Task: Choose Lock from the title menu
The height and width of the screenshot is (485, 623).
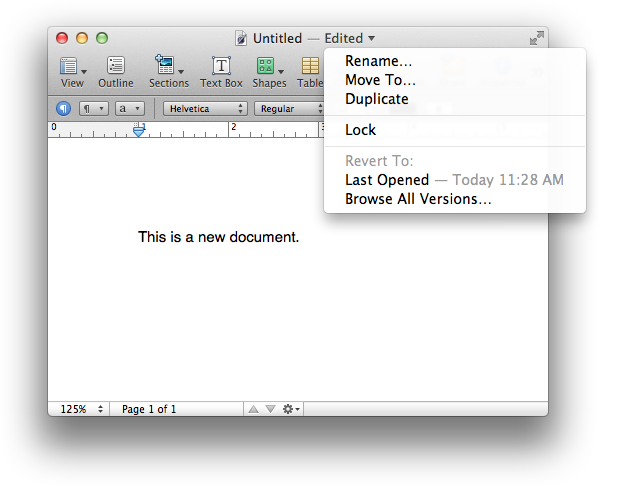Action: coord(360,130)
